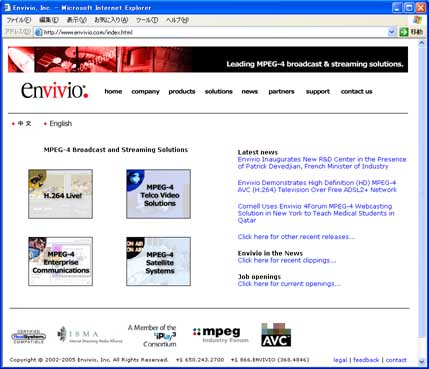Click the ISMA alliance logo
The image size is (429, 369).
click(90, 335)
